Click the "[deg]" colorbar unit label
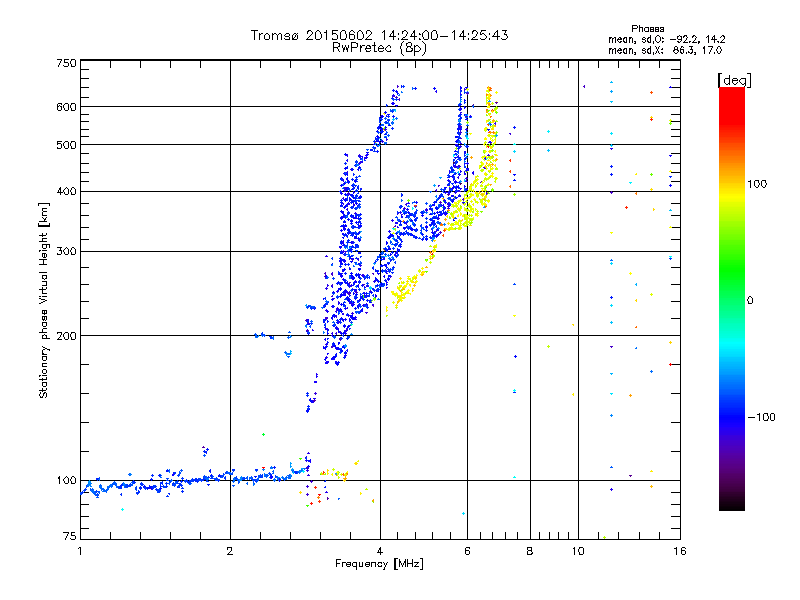The image size is (800, 600). tap(734, 80)
